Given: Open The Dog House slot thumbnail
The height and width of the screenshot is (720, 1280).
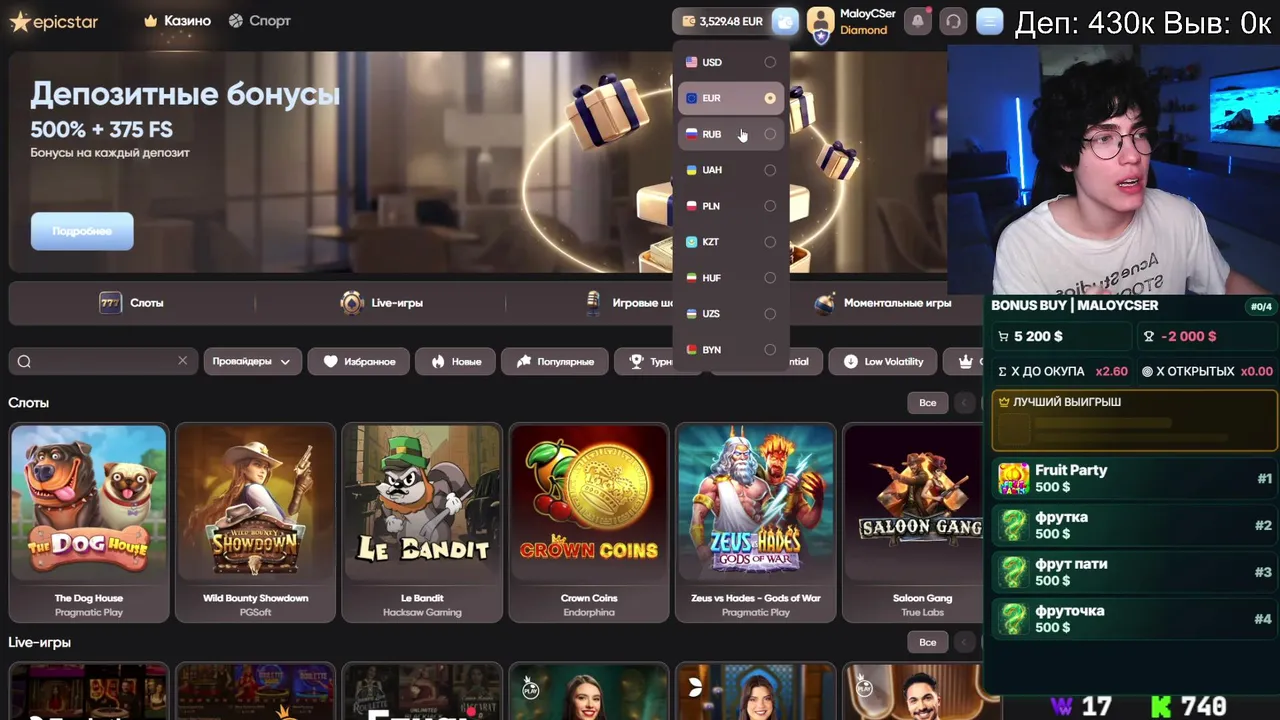Looking at the screenshot, I should tap(89, 503).
